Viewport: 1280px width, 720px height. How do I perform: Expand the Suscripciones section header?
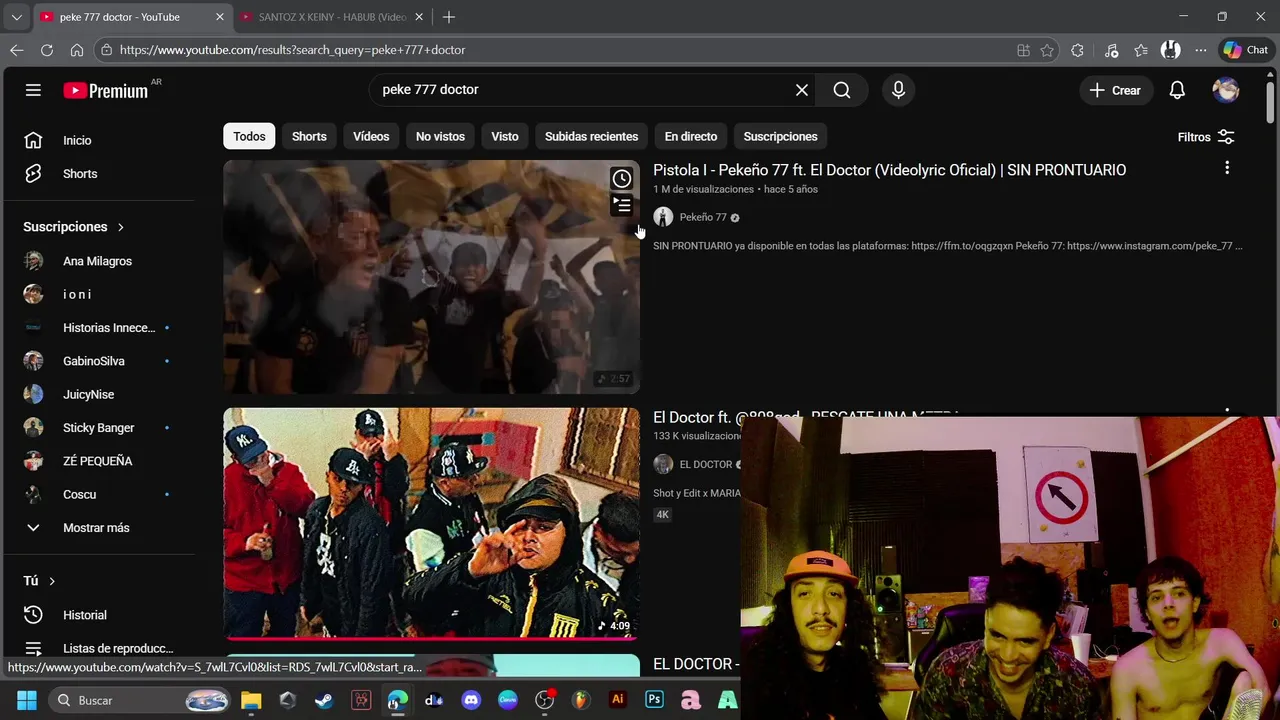click(x=74, y=227)
